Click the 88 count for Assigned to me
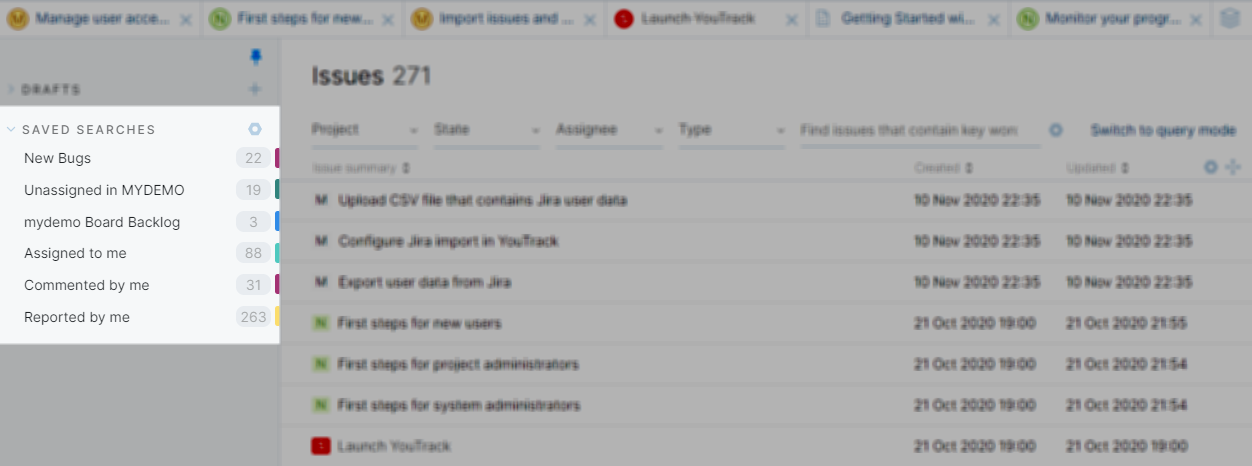Screen dimensions: 1252x466 click(254, 253)
